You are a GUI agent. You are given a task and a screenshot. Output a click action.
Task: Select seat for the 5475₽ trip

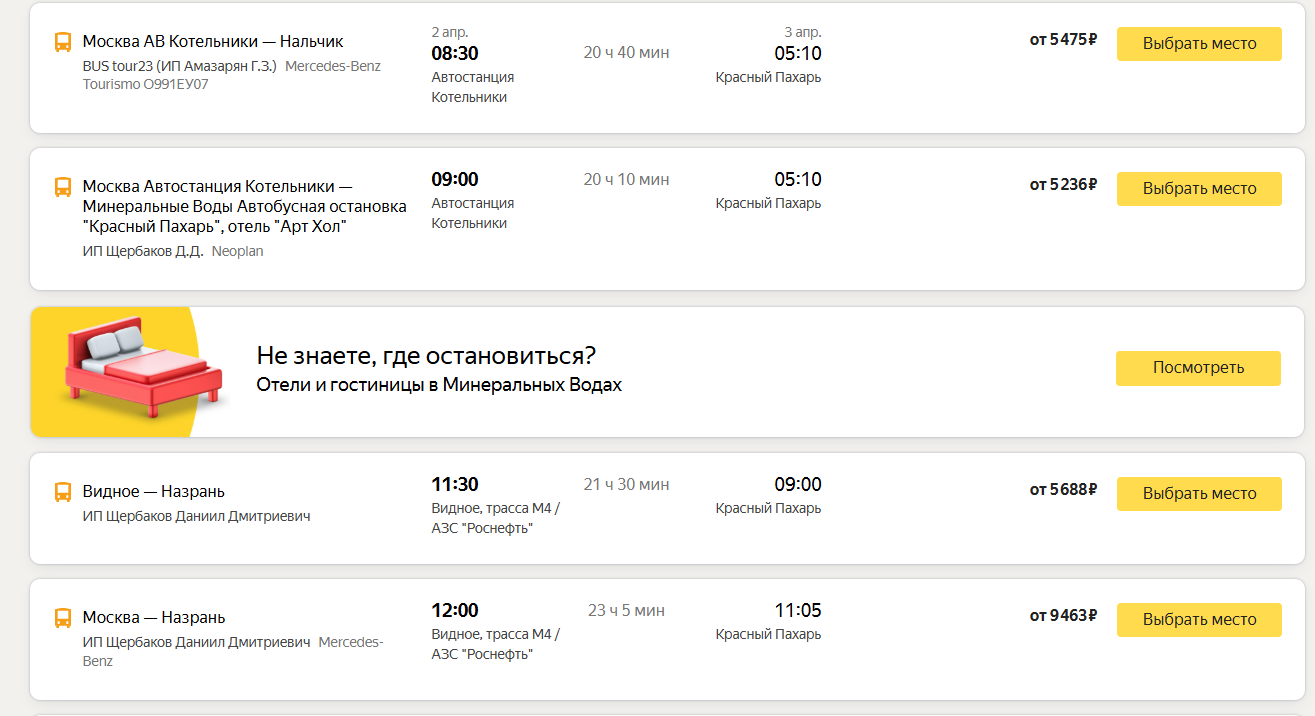[1199, 44]
